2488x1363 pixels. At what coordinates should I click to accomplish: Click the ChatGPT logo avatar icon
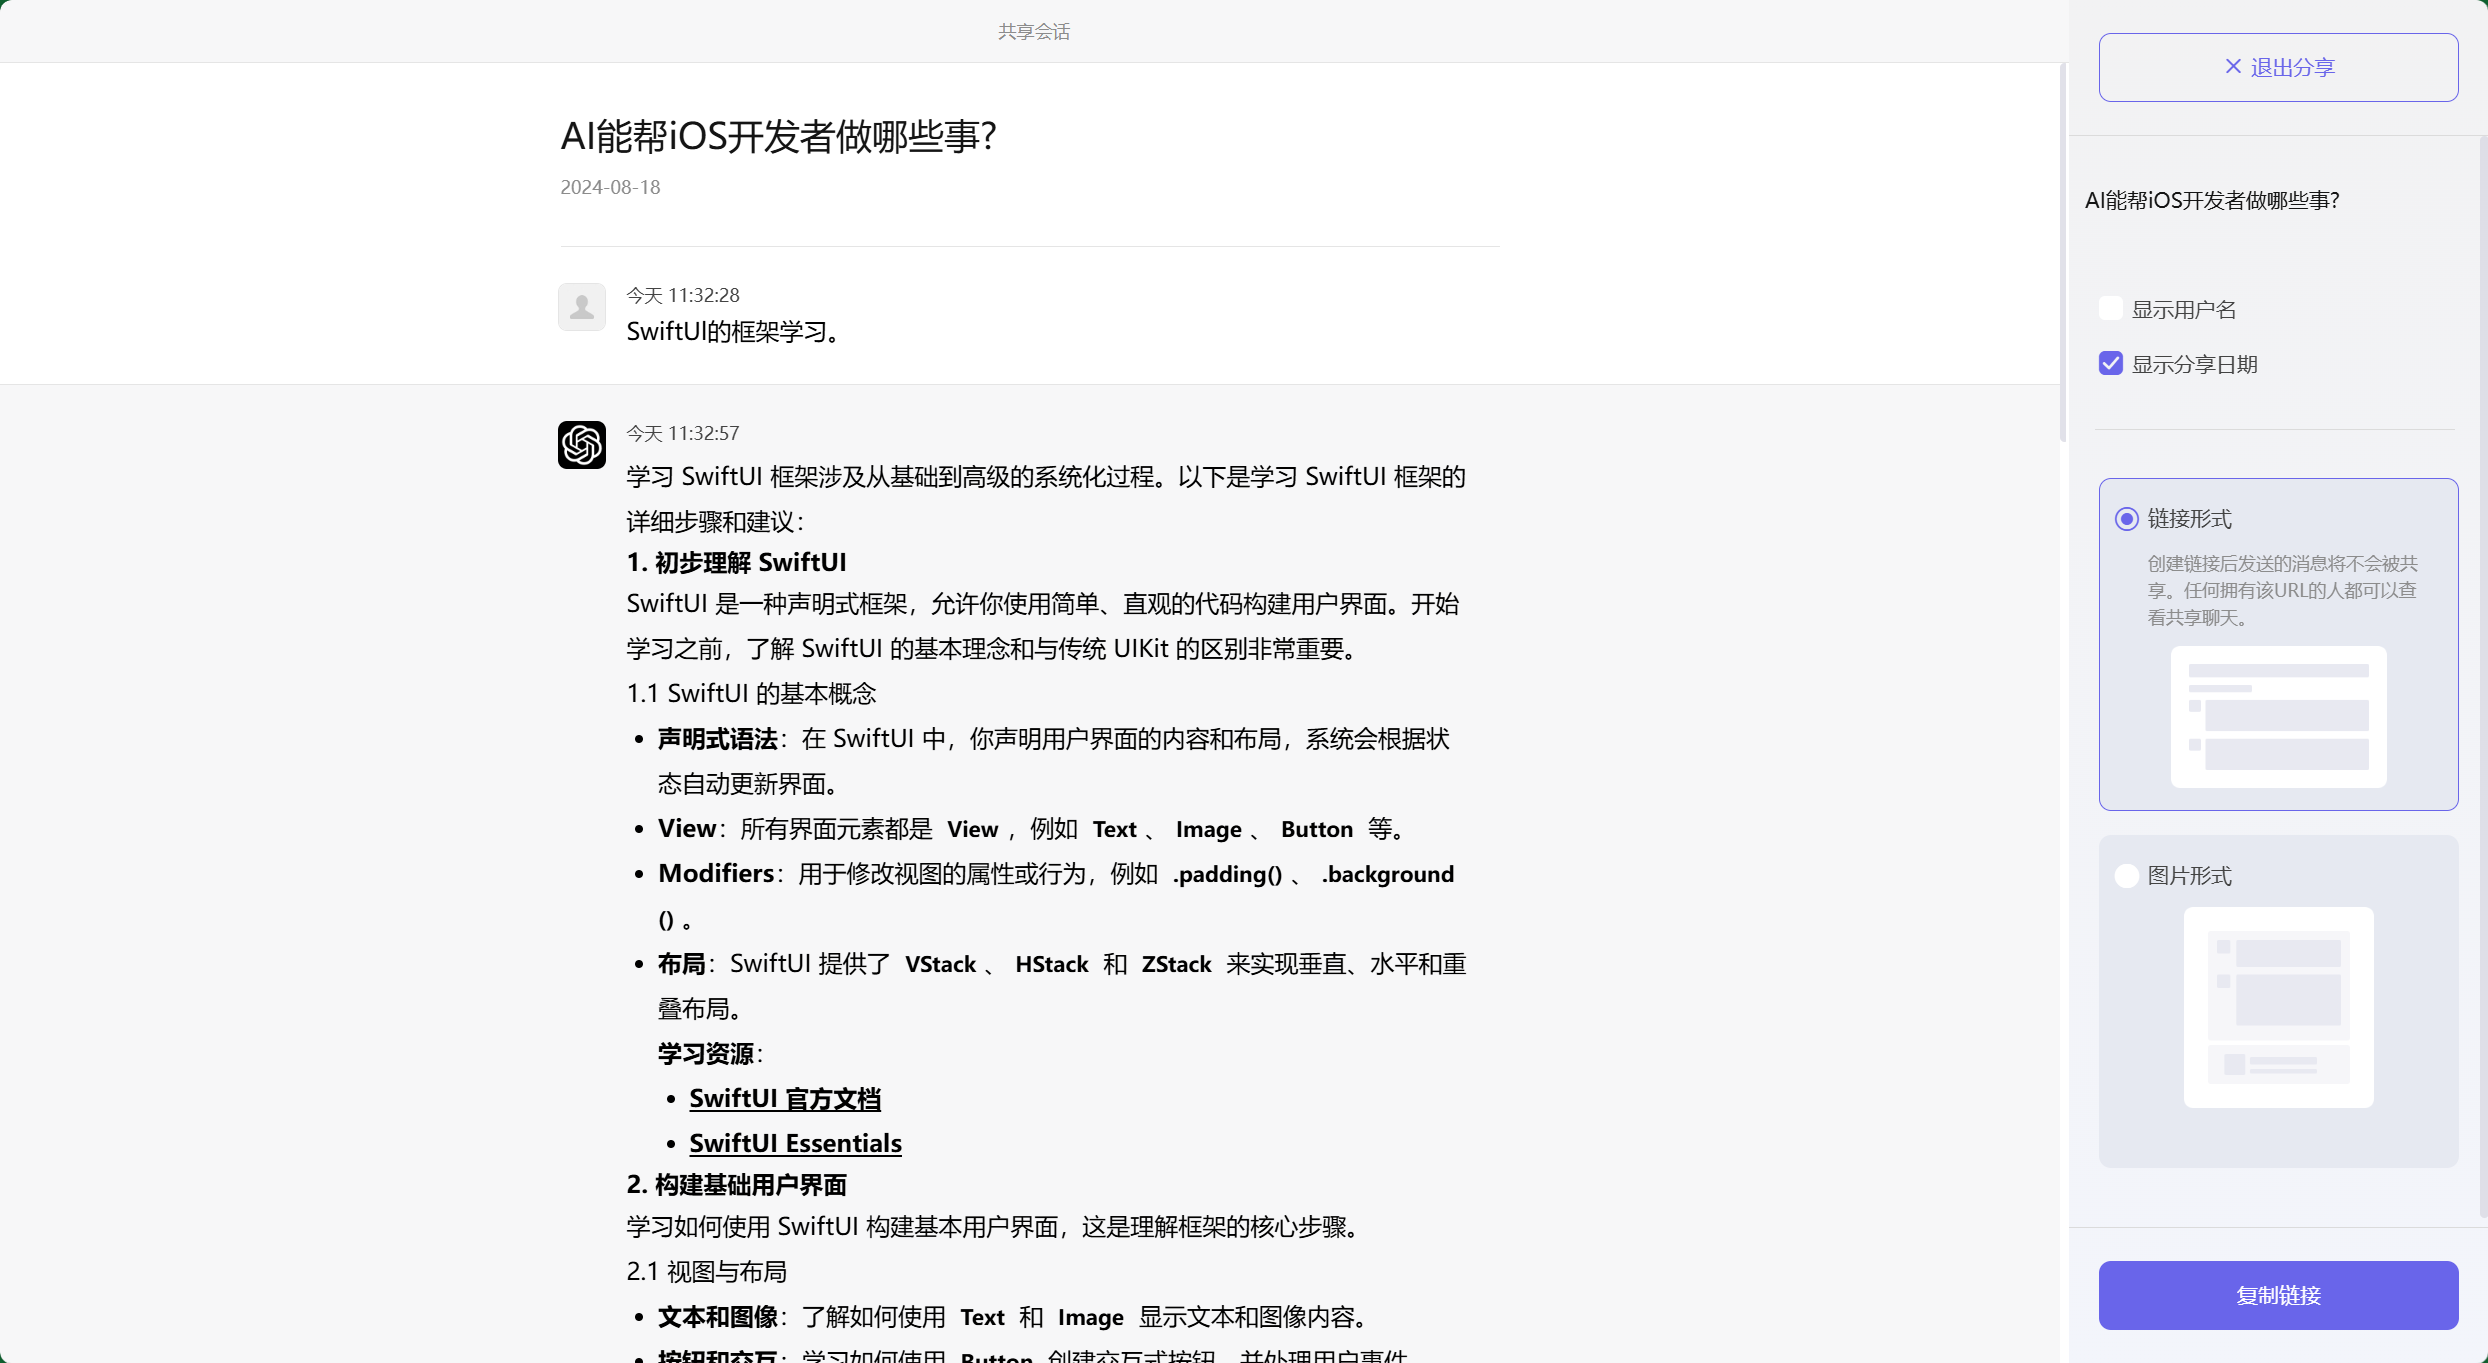[x=581, y=445]
